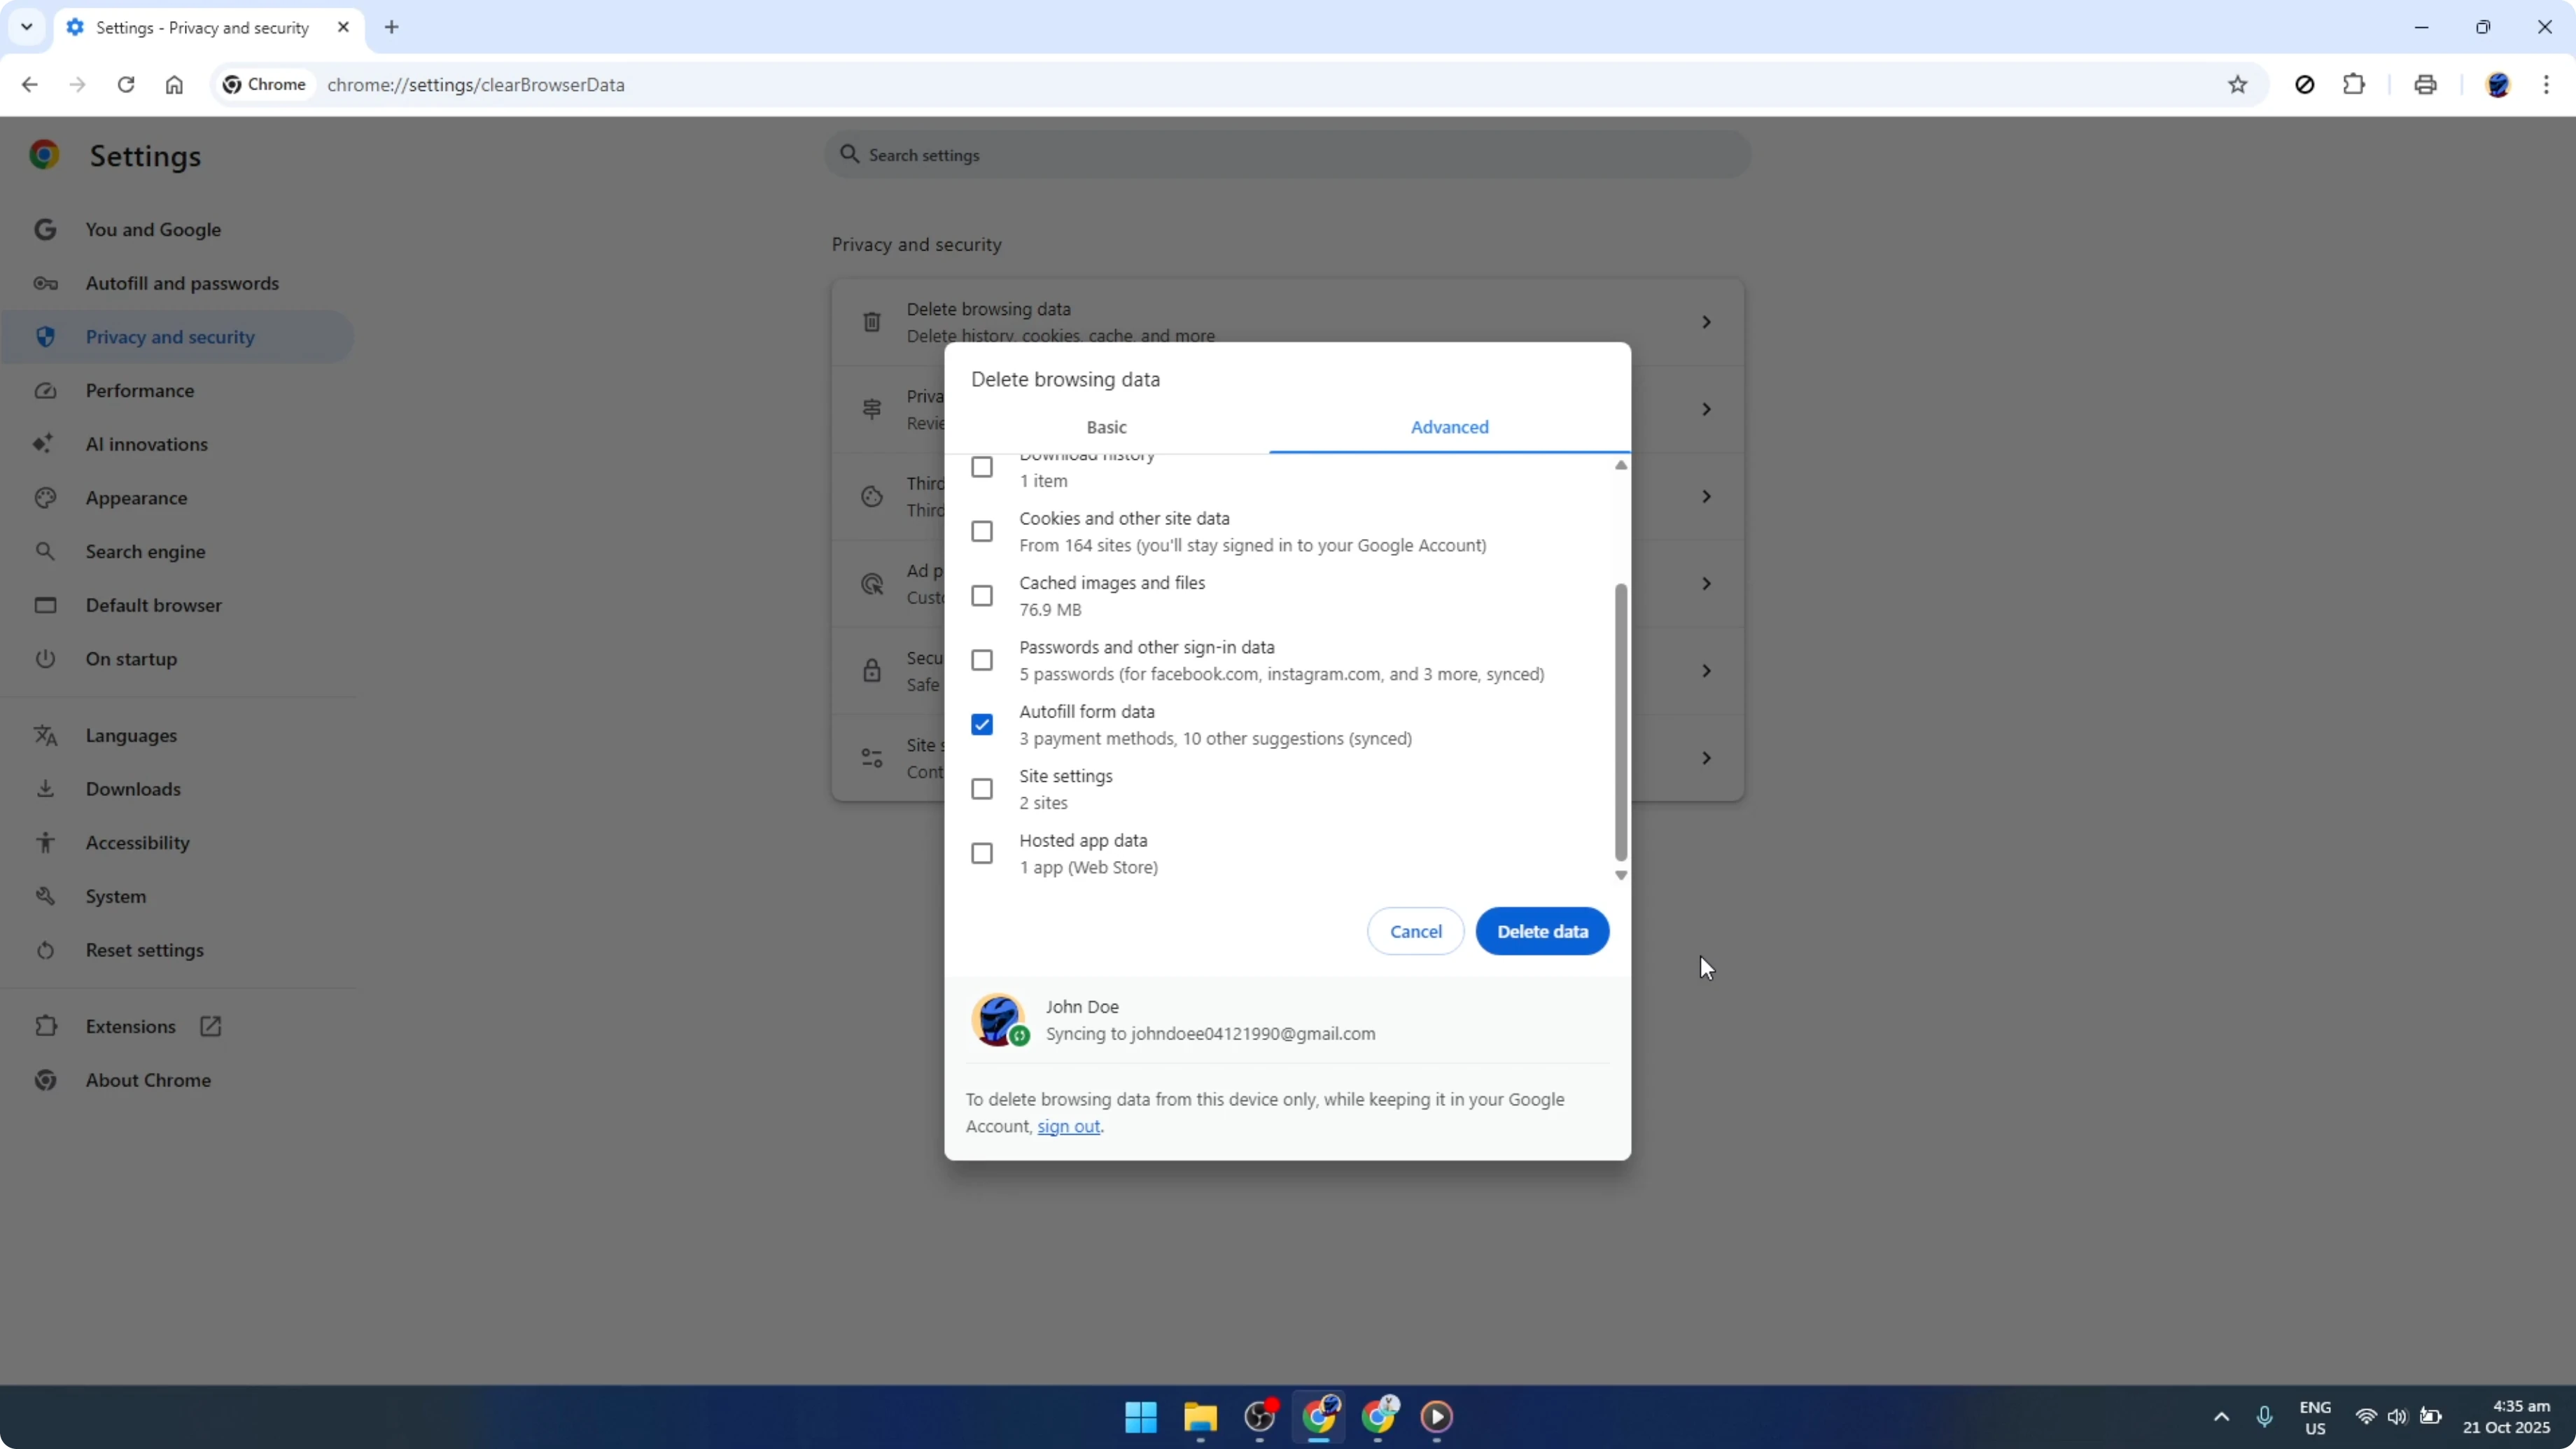
Task: Open the home page icon
Action: pyautogui.click(x=174, y=85)
